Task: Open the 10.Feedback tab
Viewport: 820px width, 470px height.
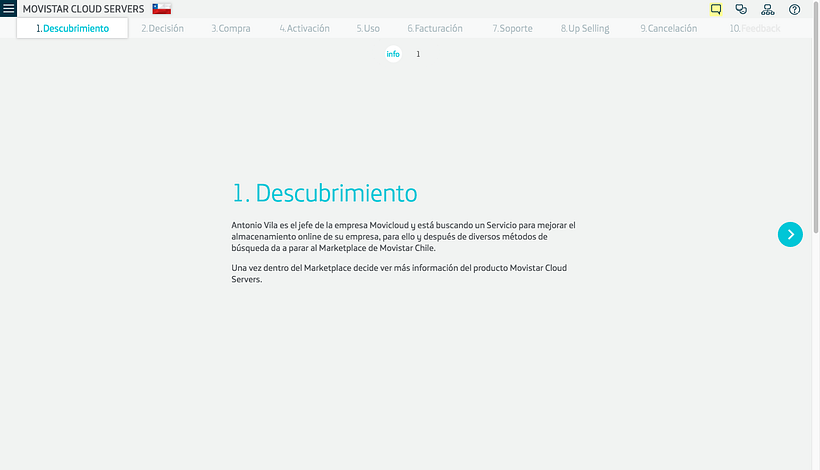Action: [755, 28]
